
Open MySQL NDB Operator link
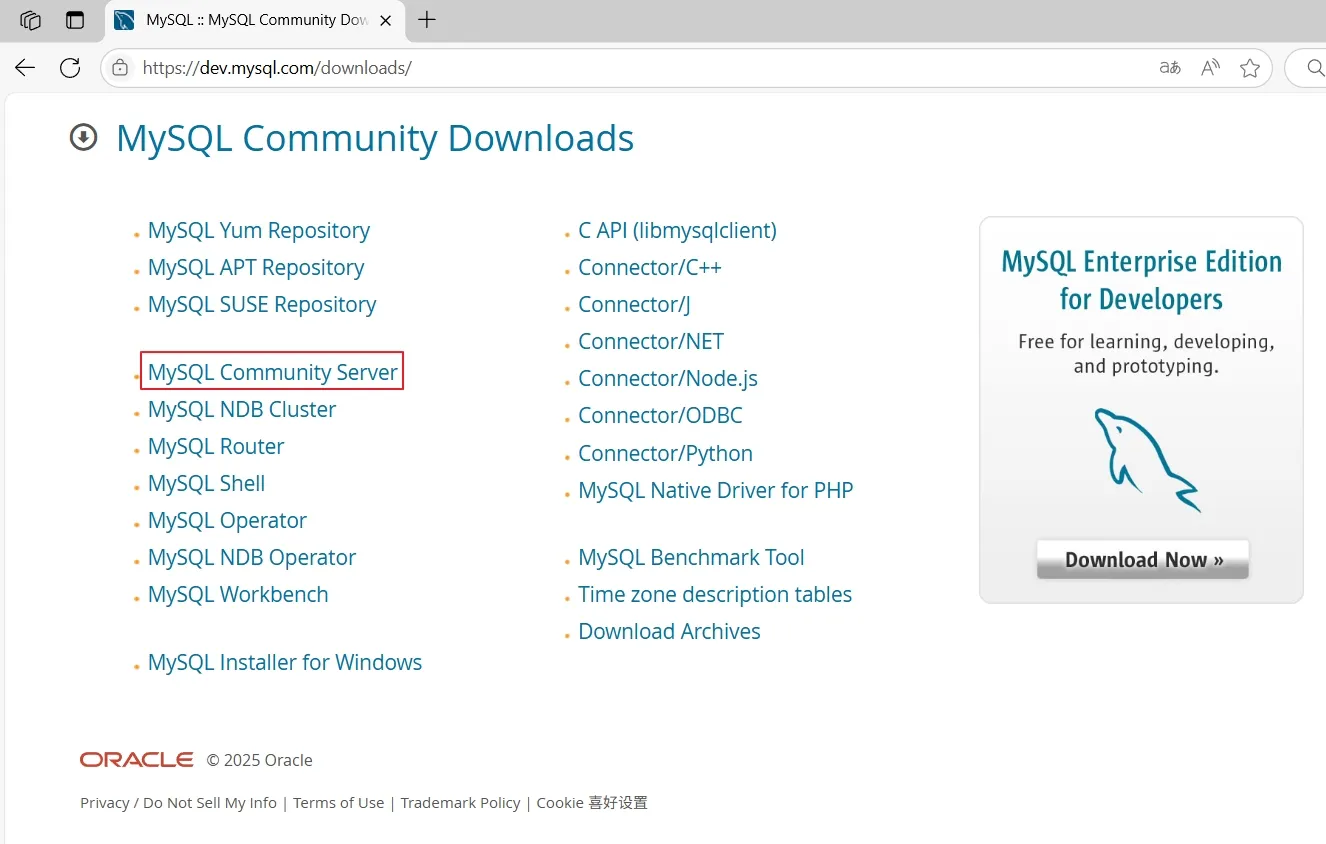(252, 557)
